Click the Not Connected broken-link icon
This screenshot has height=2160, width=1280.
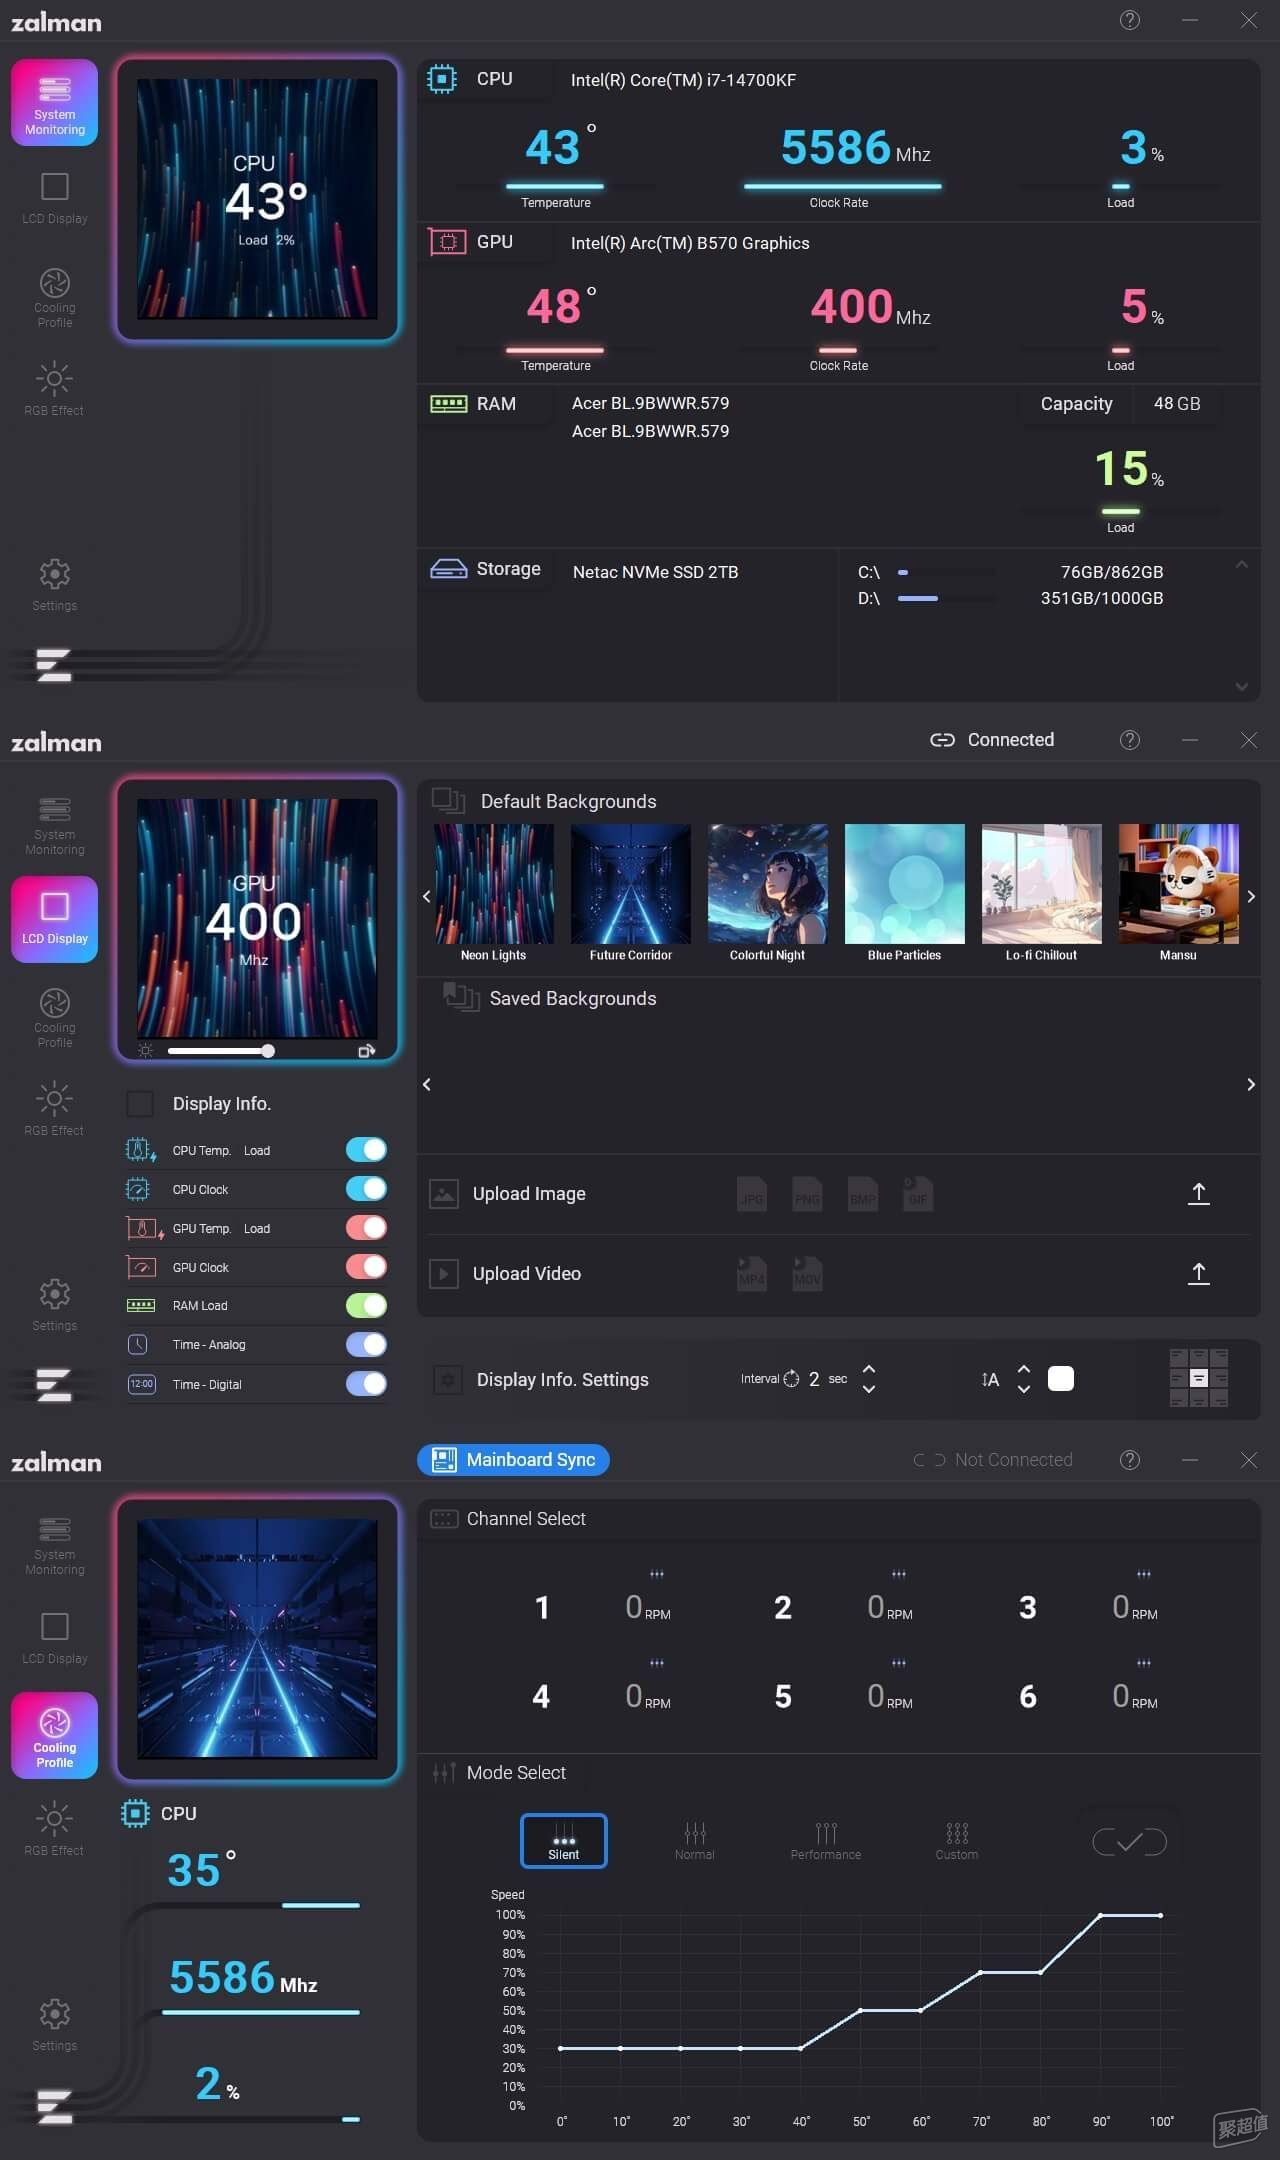(929, 1460)
